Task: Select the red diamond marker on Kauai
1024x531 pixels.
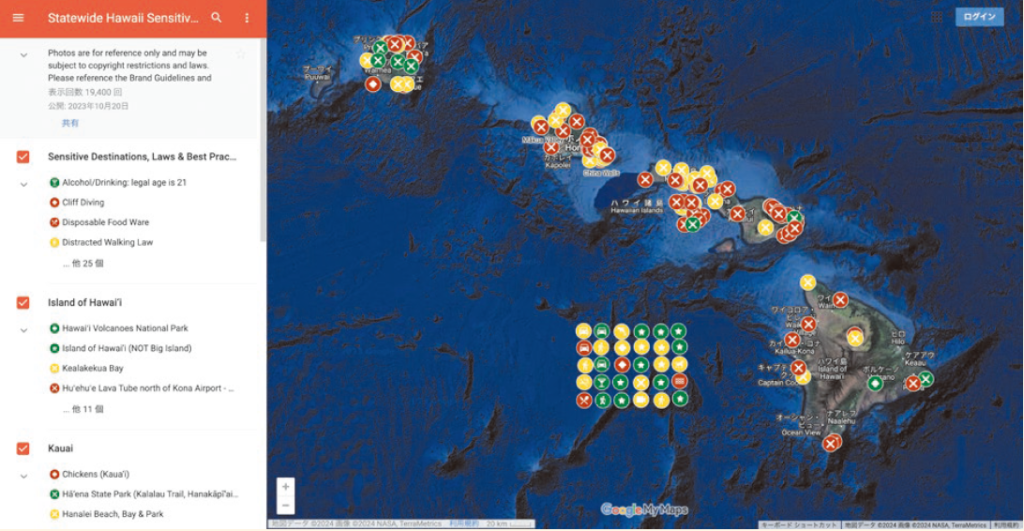Action: (372, 84)
